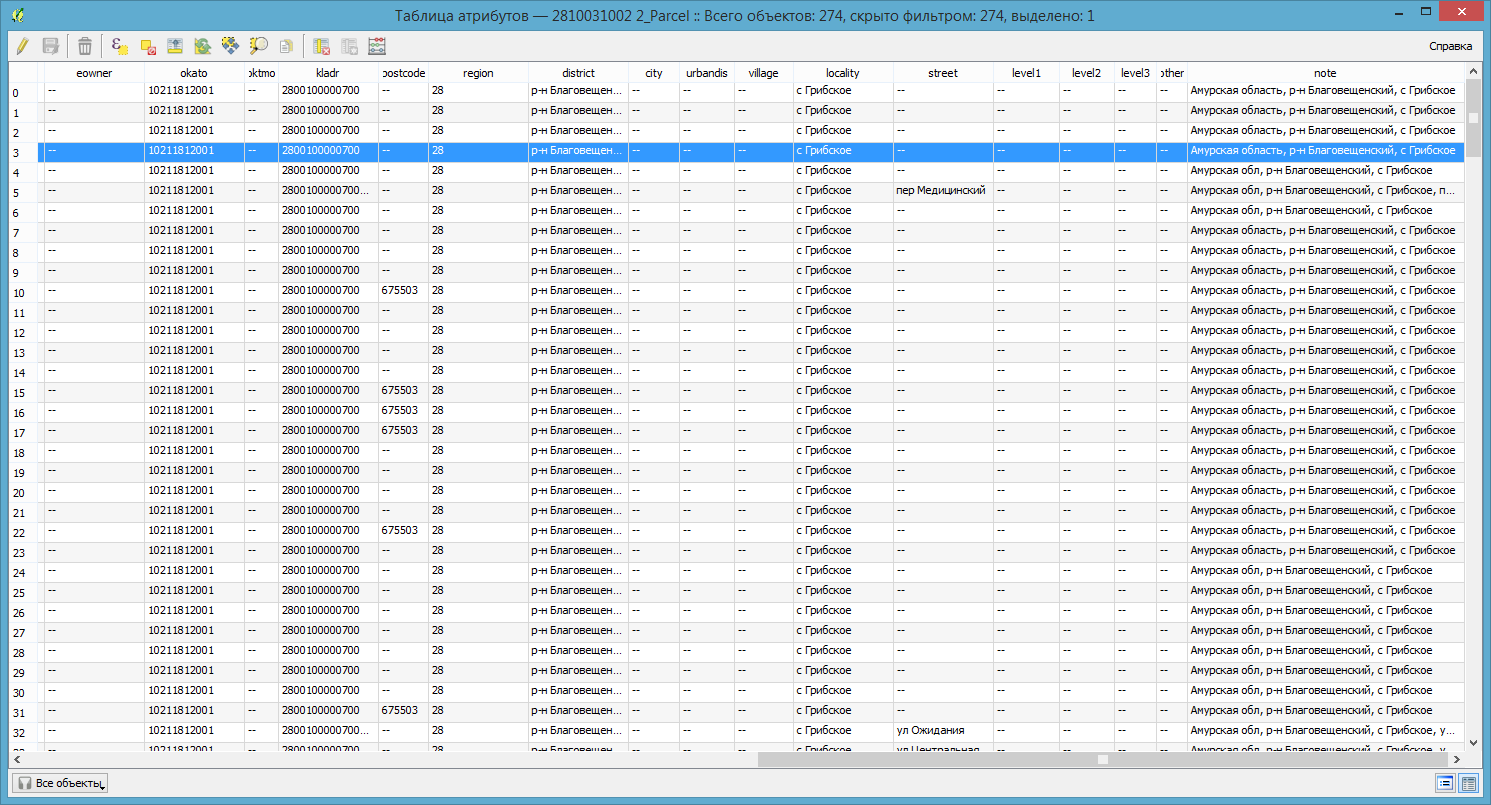Deselect all features using the toolbar icon
The height and width of the screenshot is (805, 1491).
(147, 46)
